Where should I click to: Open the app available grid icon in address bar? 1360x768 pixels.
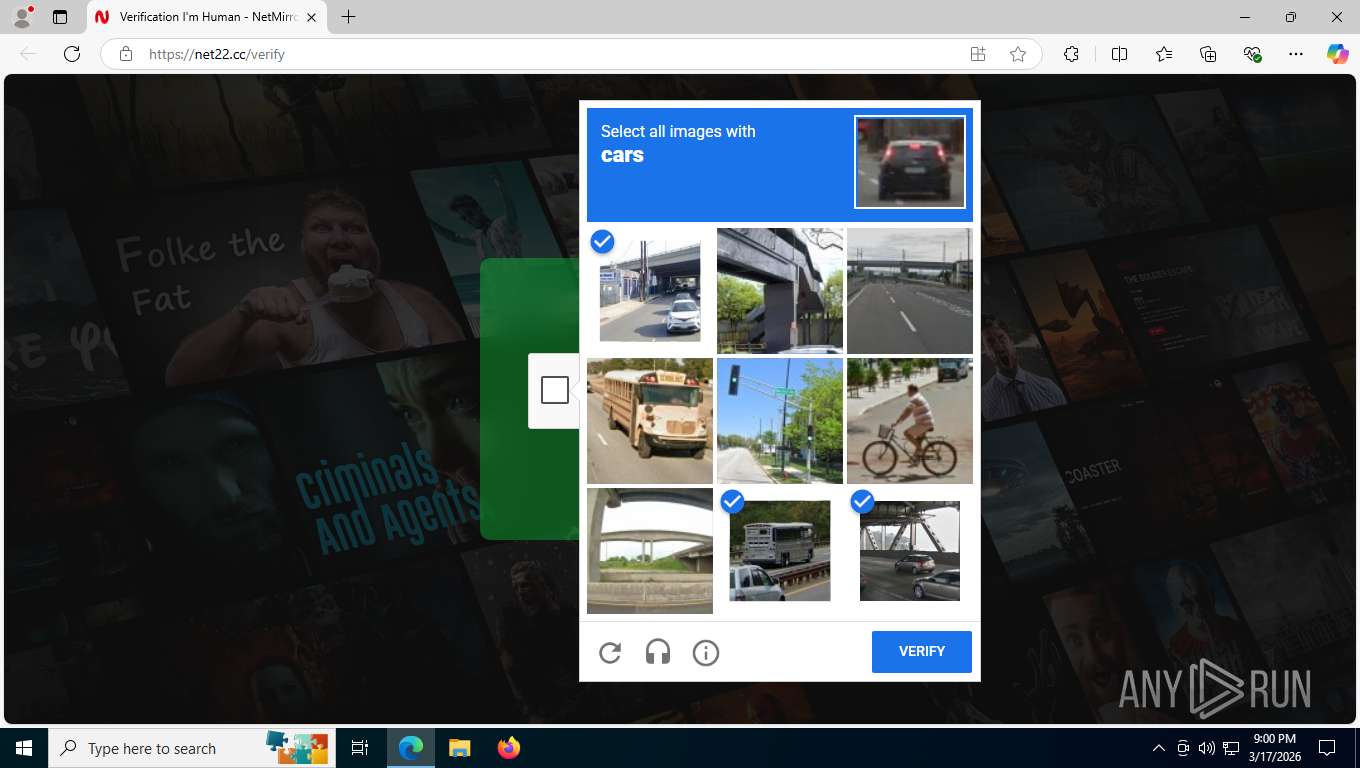[x=978, y=54]
